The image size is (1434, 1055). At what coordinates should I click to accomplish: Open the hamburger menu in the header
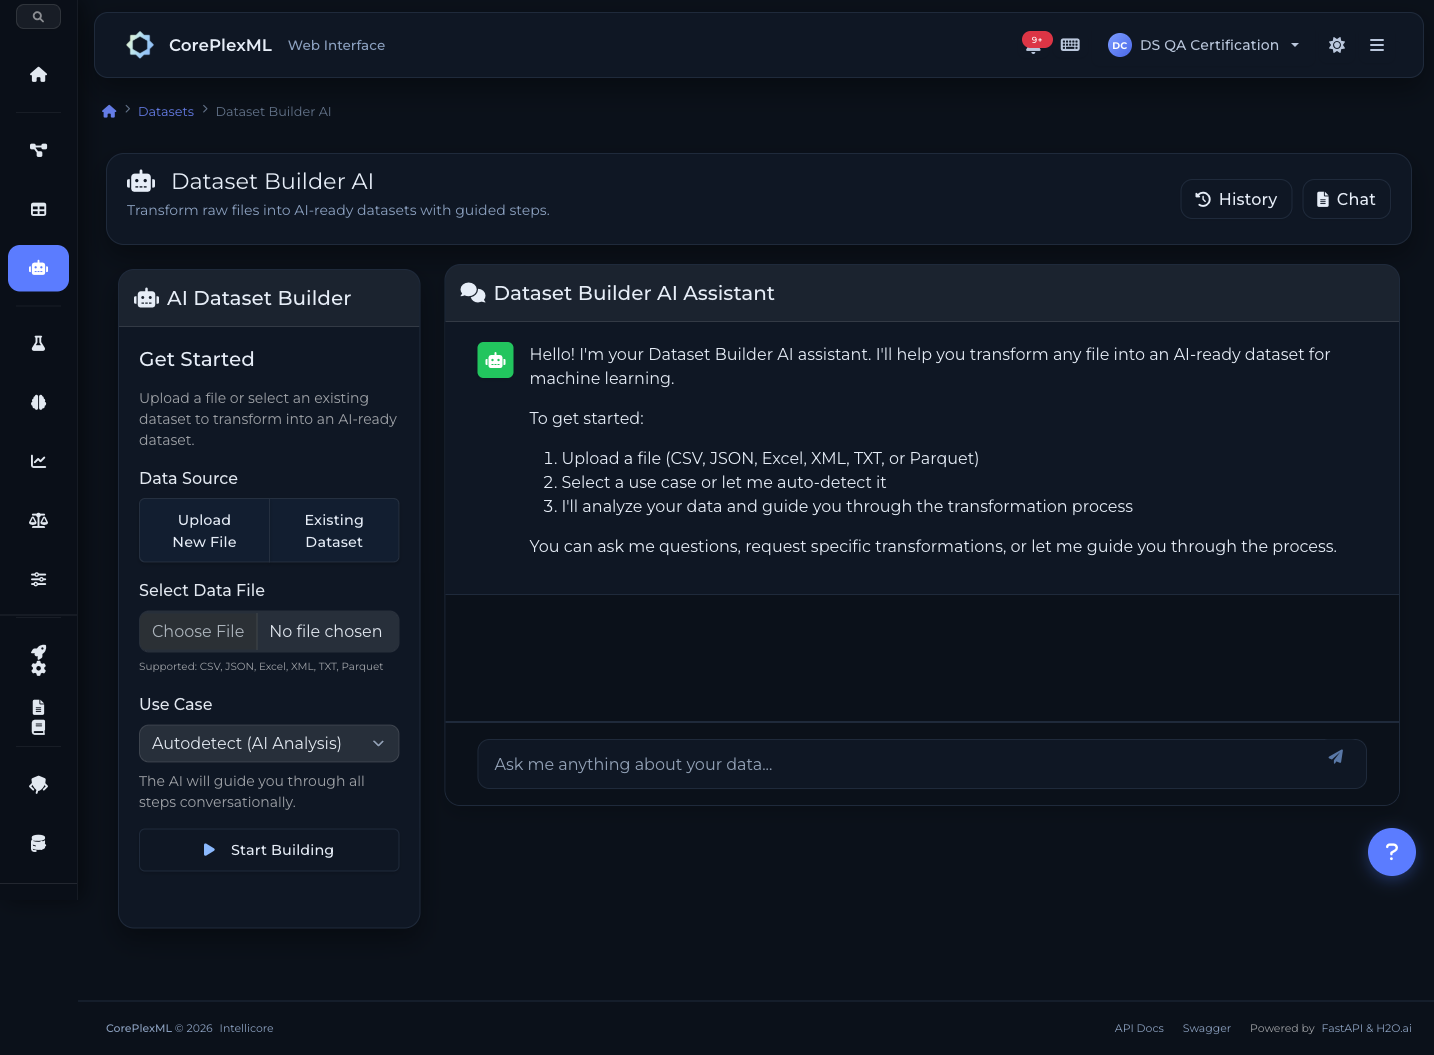point(1377,45)
